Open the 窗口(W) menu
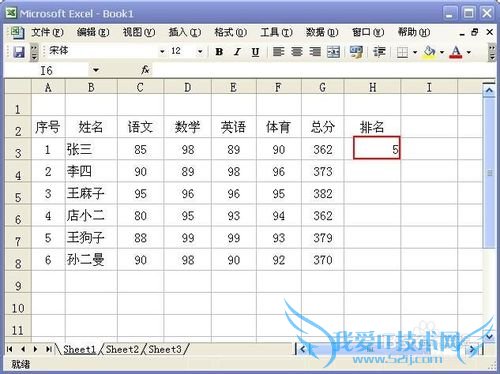 pyautogui.click(x=368, y=32)
